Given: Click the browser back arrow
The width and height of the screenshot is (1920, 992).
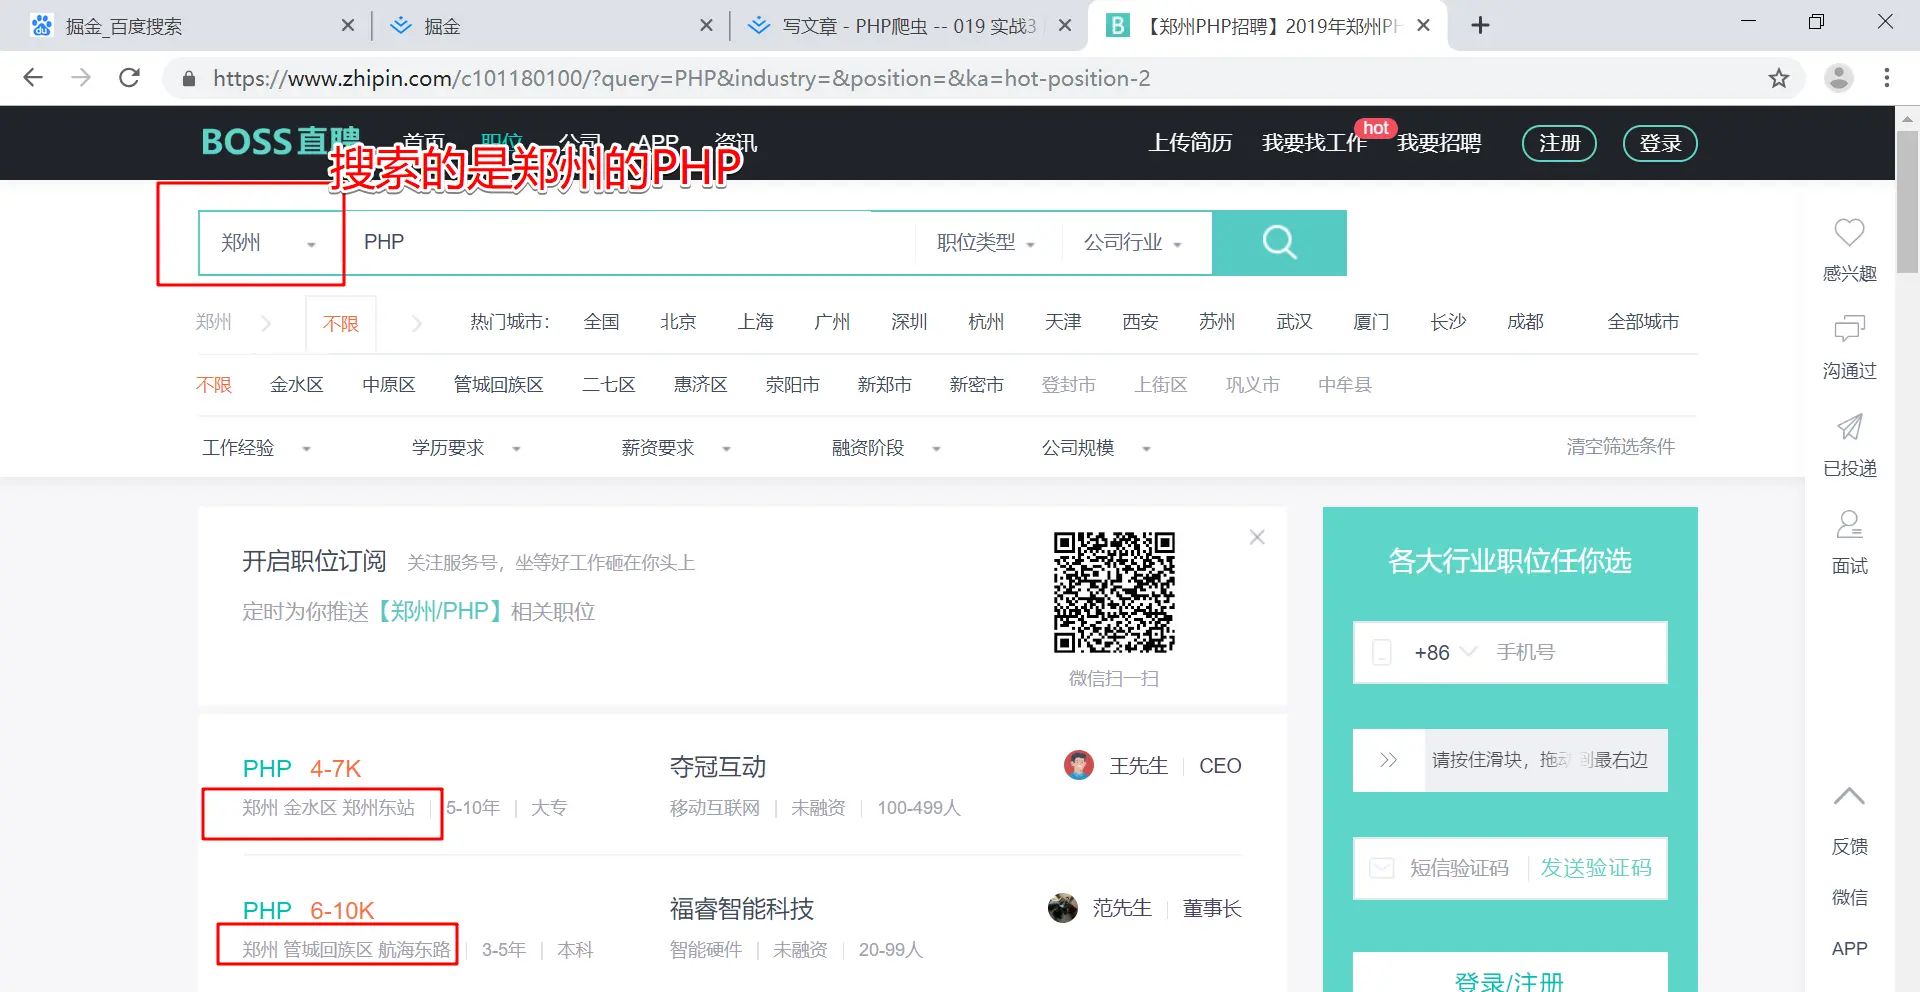Looking at the screenshot, I should (x=33, y=78).
